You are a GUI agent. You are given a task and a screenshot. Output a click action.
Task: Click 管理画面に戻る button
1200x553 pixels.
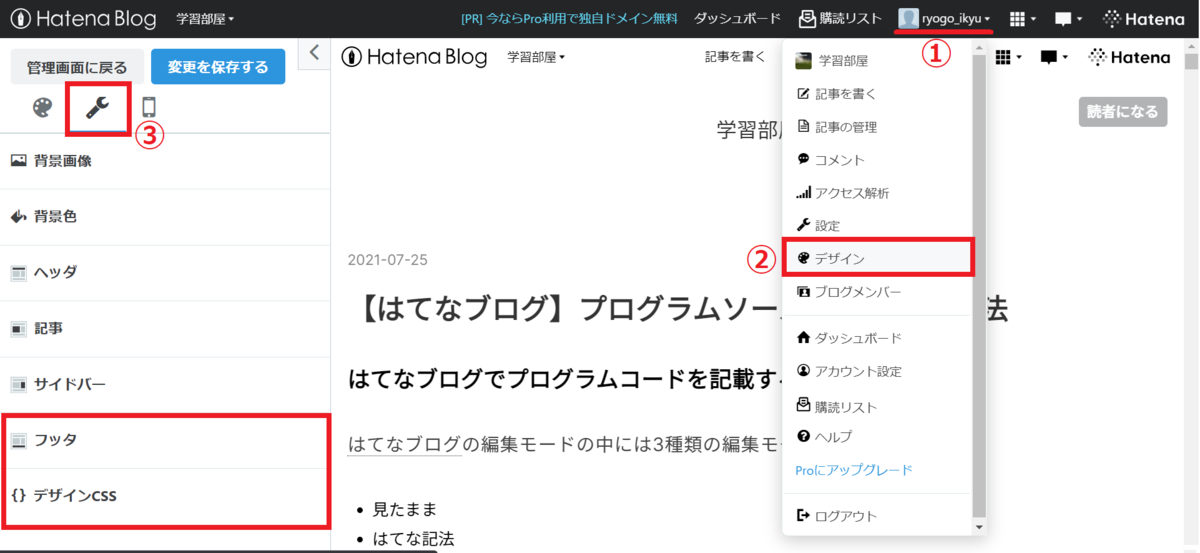77,67
